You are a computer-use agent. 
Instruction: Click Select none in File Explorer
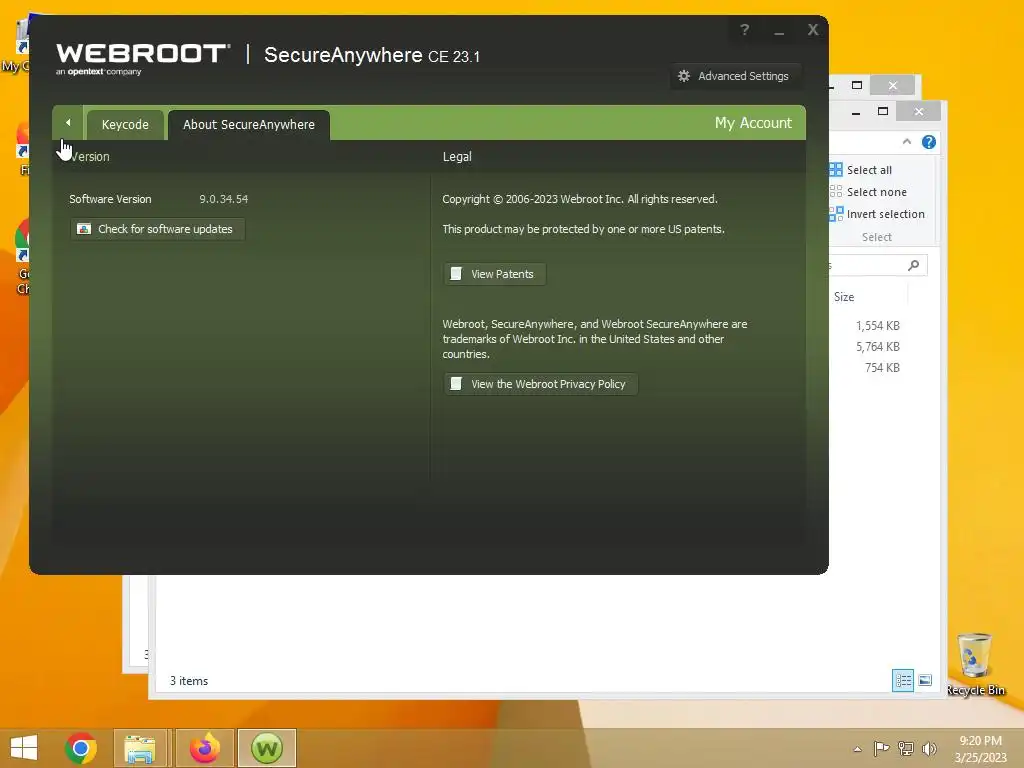point(869,192)
